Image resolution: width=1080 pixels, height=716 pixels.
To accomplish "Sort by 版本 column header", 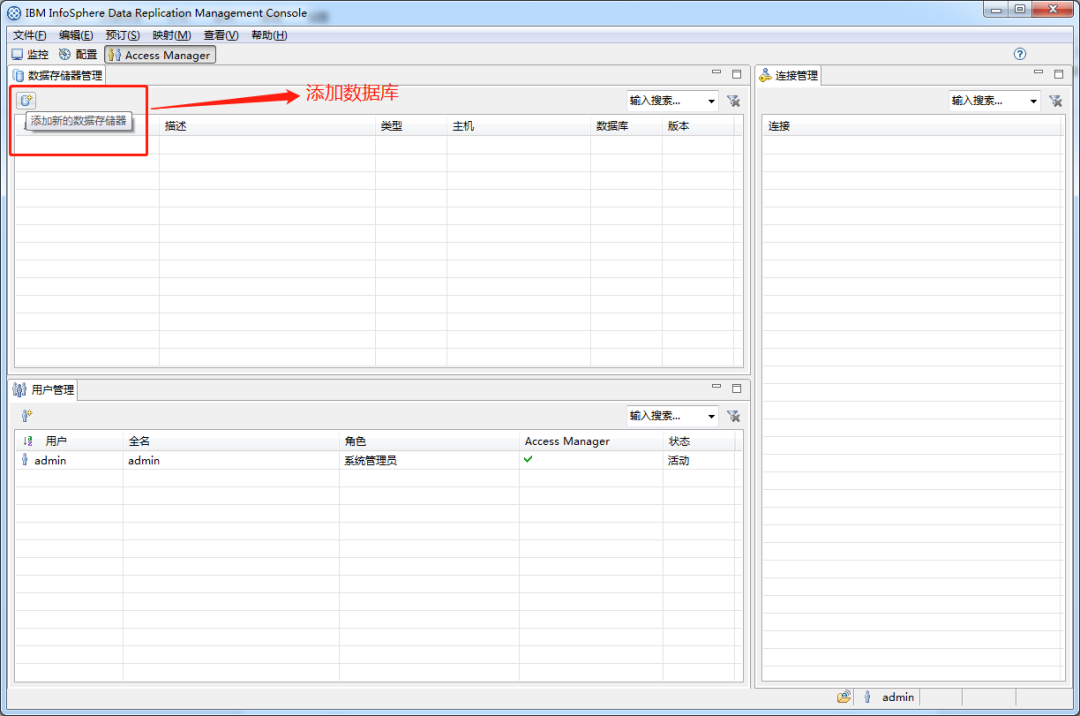I will tap(698, 126).
